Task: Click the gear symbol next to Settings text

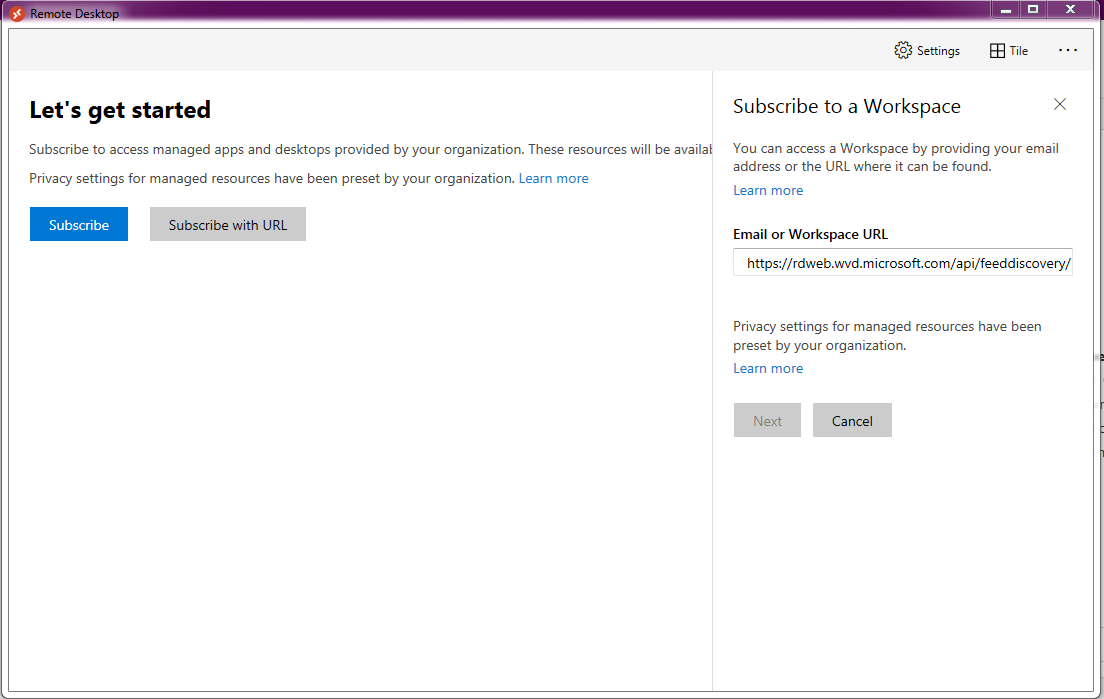Action: pyautogui.click(x=902, y=49)
